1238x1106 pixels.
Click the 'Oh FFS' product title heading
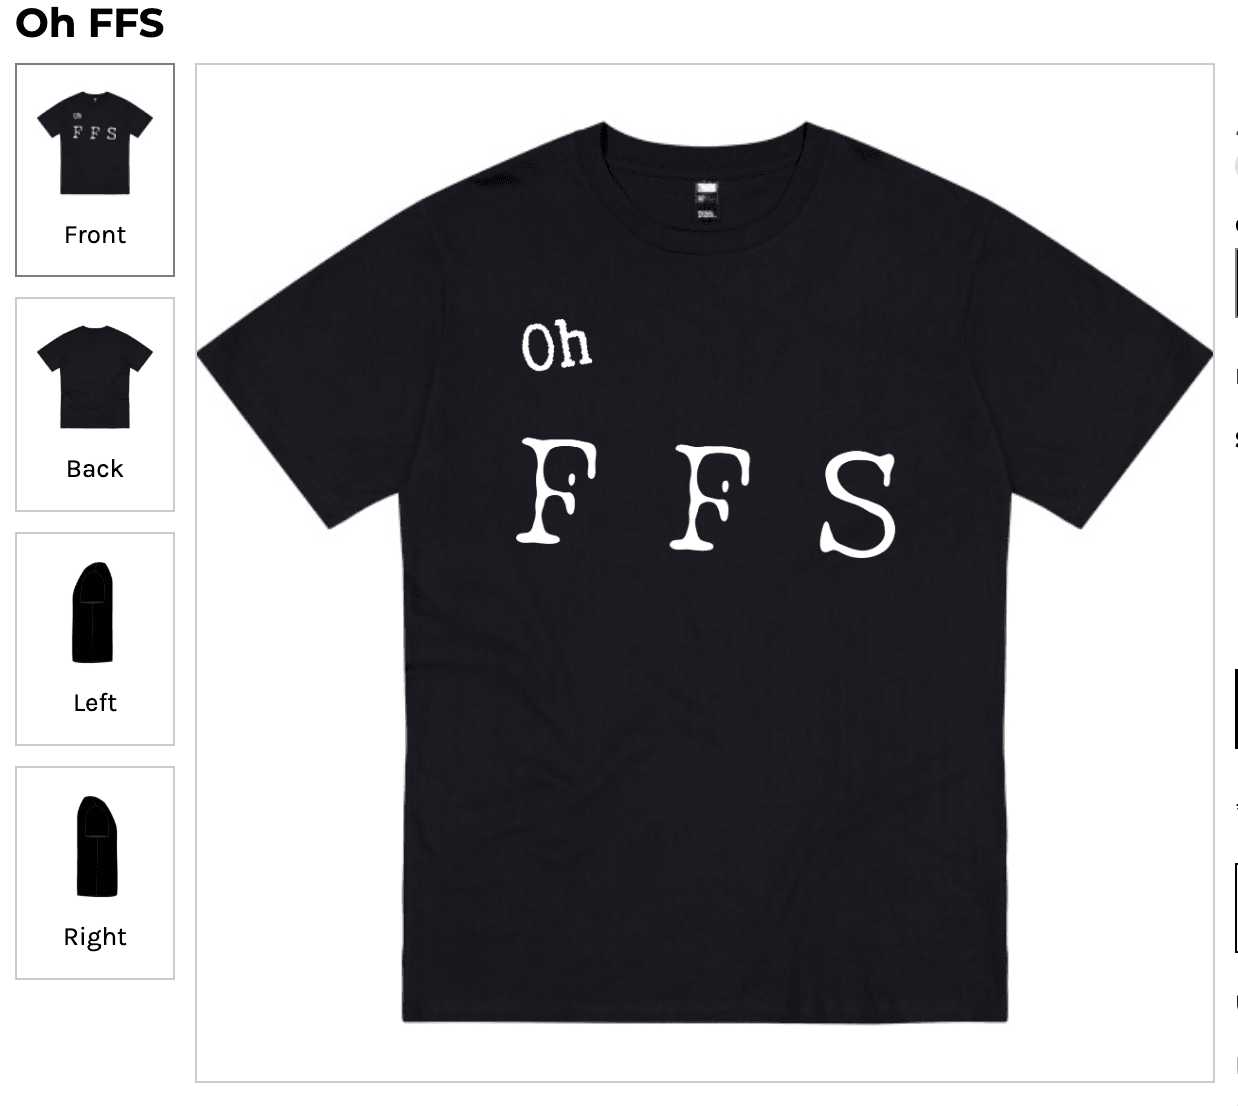89,22
